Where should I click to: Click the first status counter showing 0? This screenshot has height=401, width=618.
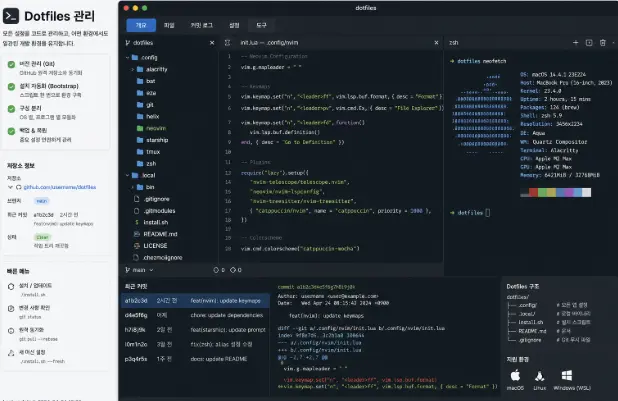[x=219, y=270]
